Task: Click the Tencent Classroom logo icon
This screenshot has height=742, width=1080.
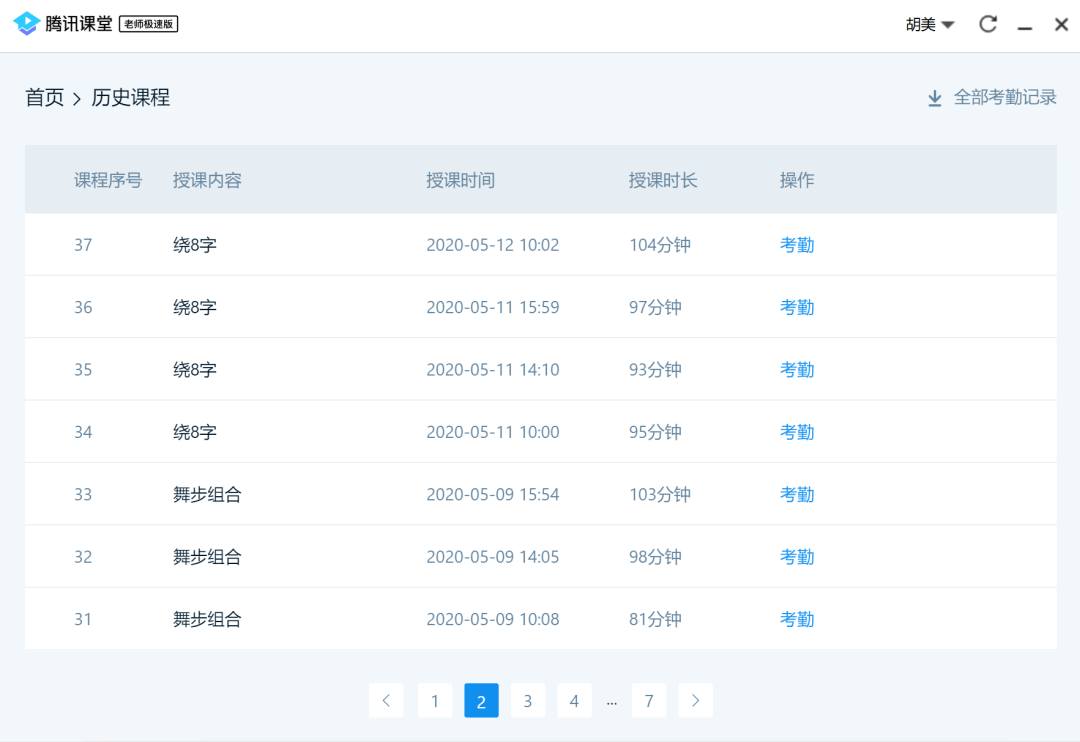Action: point(27,24)
